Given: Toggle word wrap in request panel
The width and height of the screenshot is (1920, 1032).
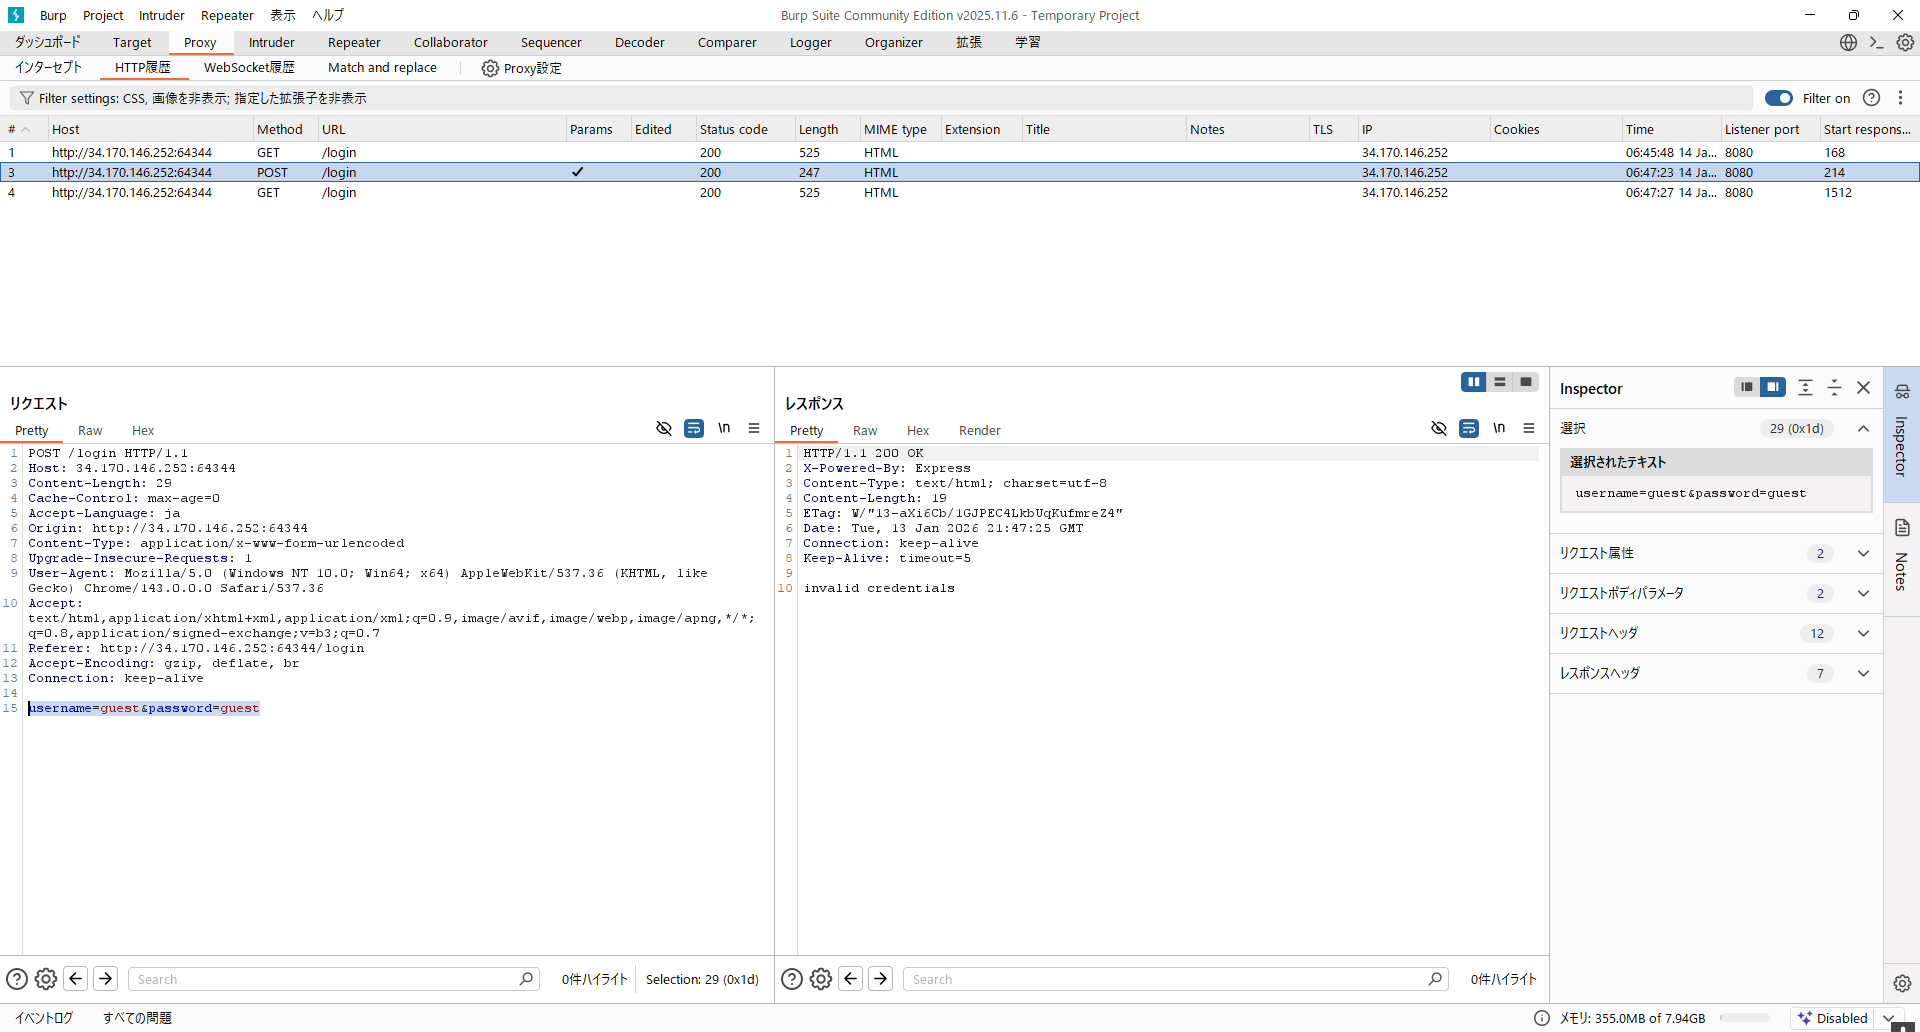Looking at the screenshot, I should (694, 428).
